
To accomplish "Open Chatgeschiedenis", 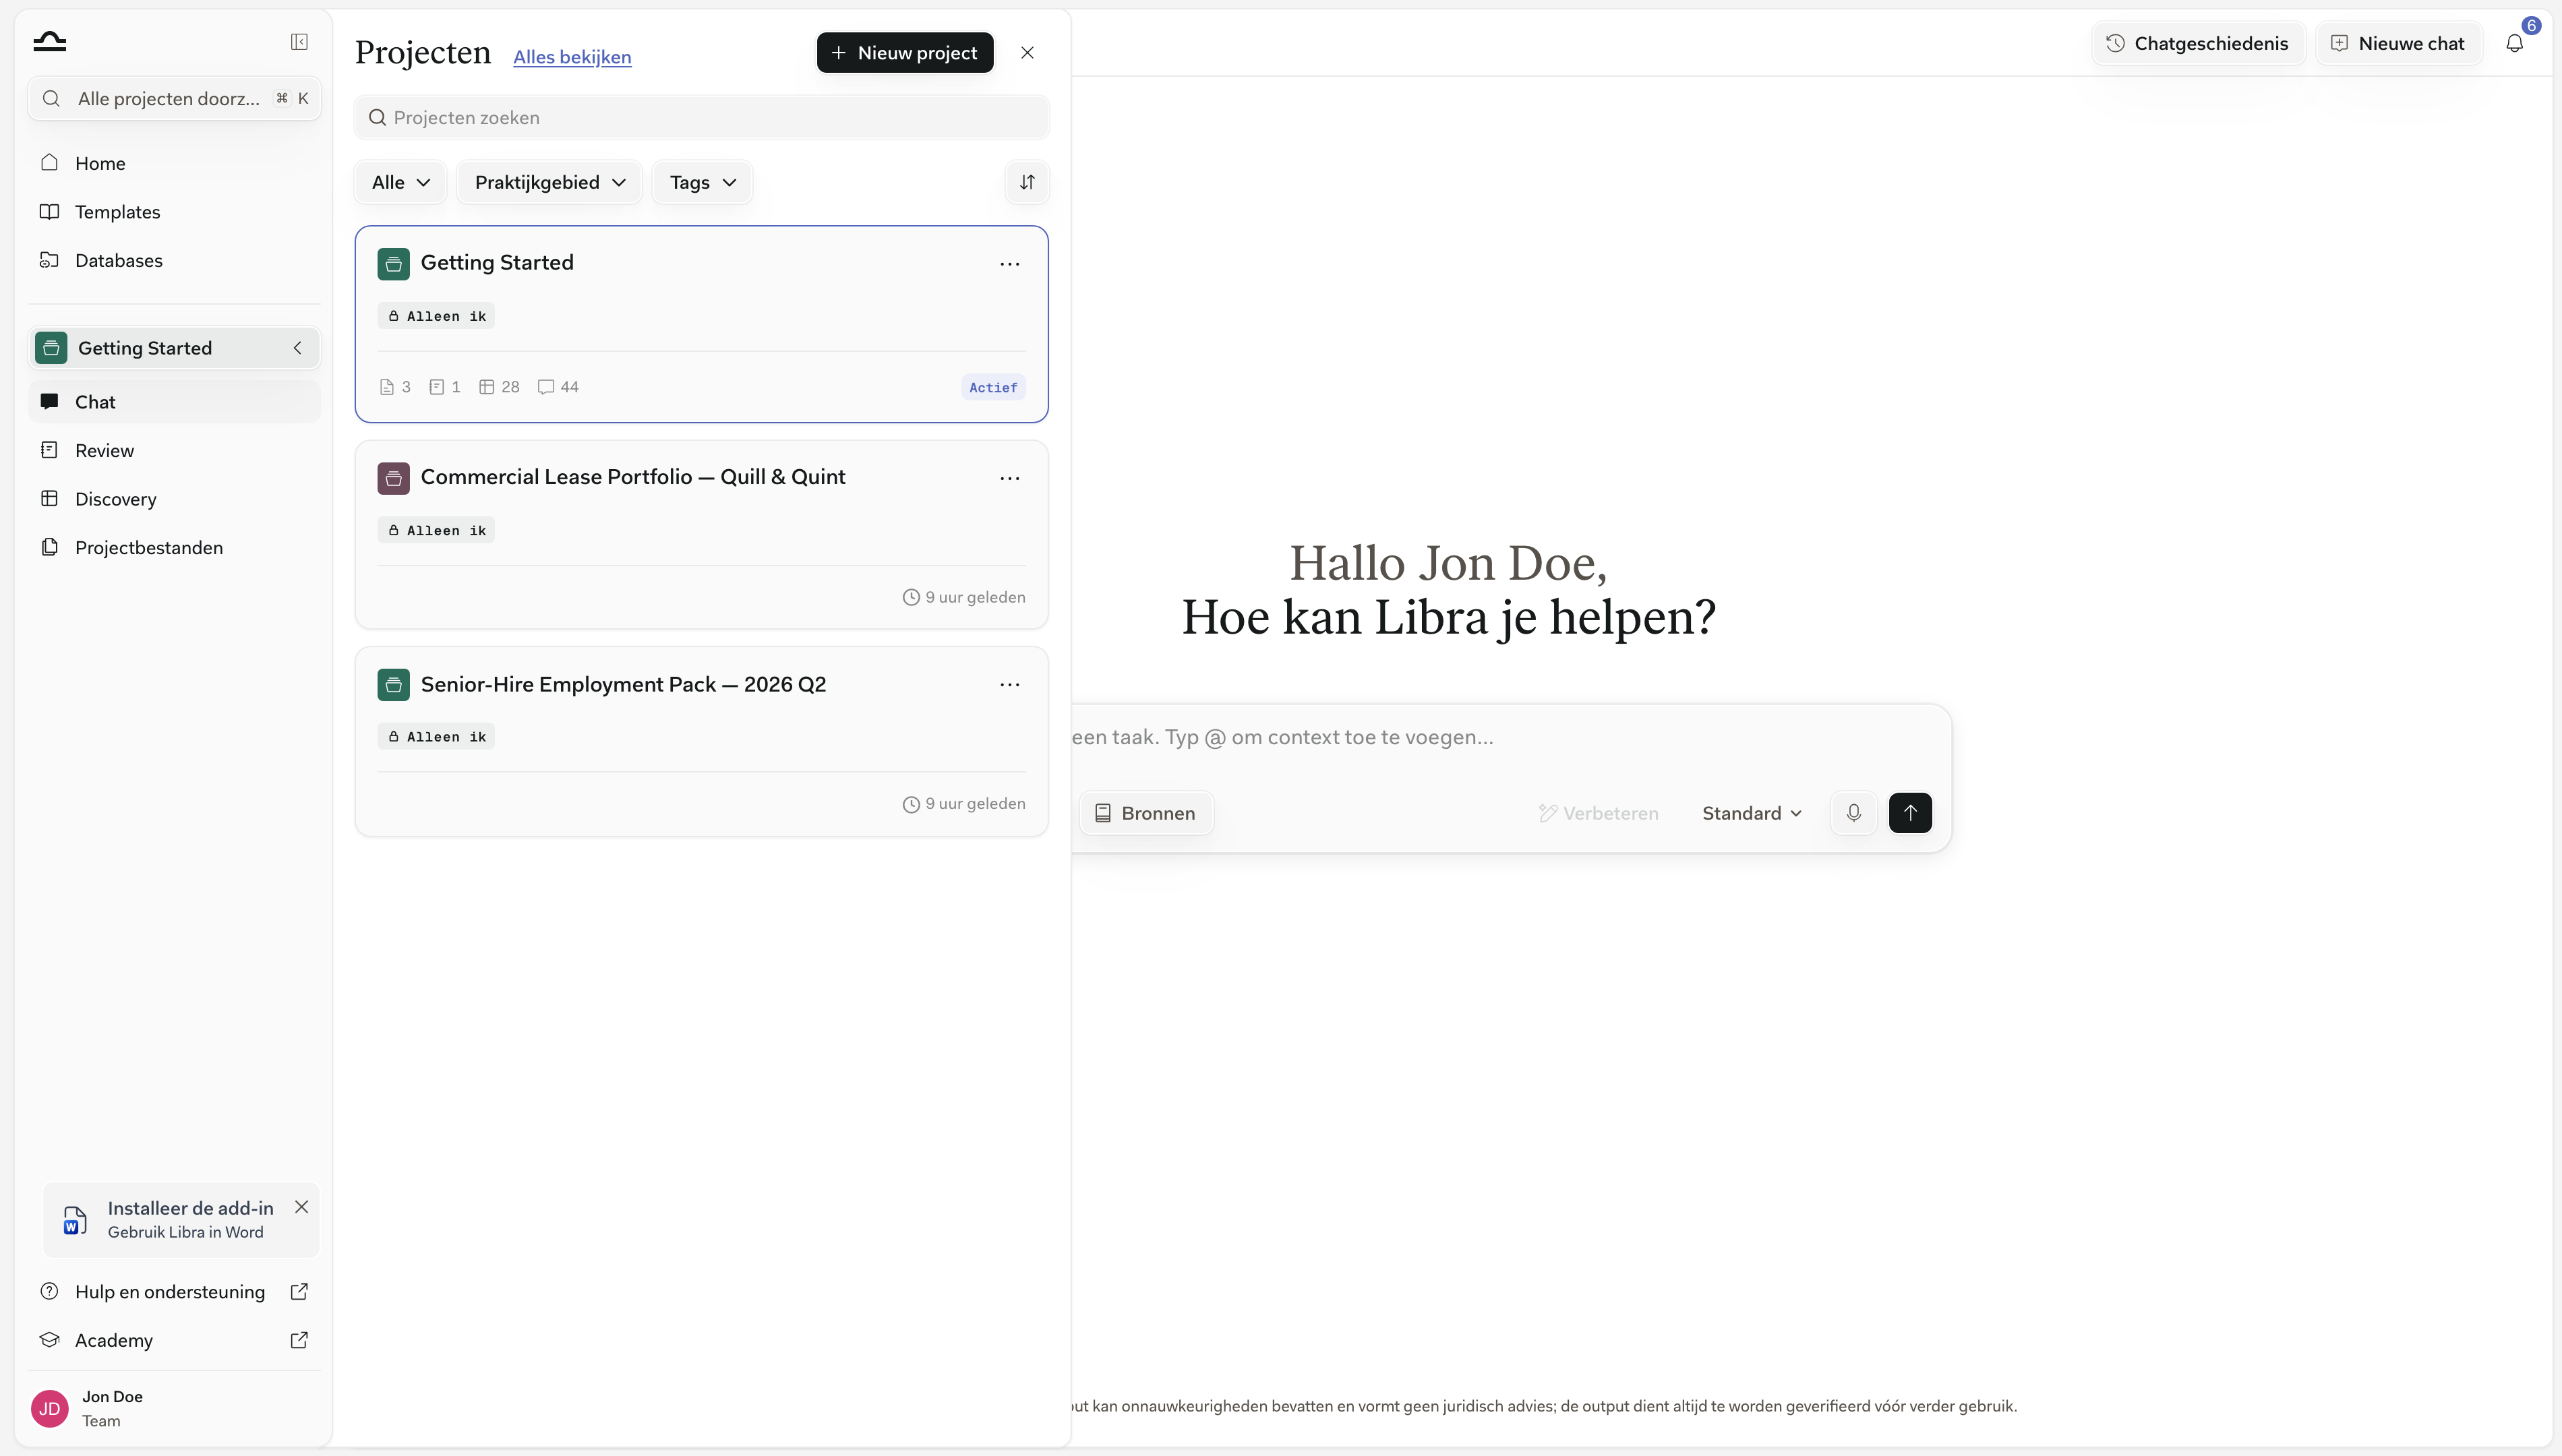I will (x=2198, y=43).
